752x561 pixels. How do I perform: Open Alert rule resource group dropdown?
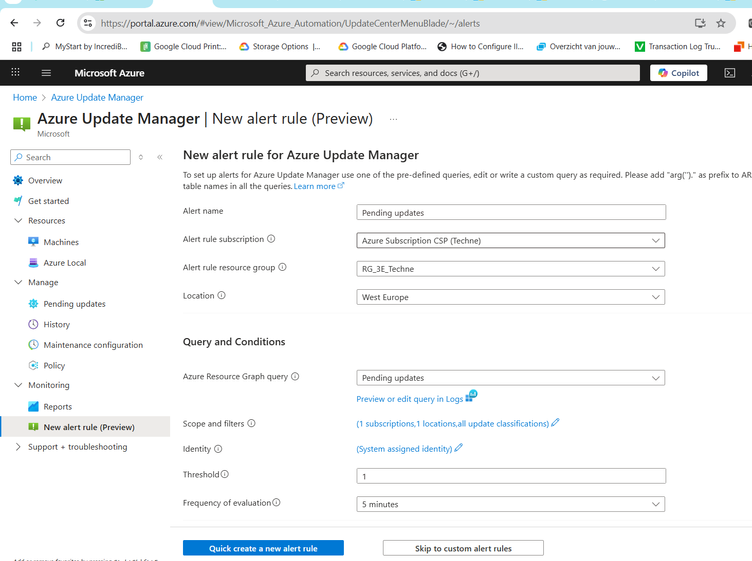(x=511, y=269)
